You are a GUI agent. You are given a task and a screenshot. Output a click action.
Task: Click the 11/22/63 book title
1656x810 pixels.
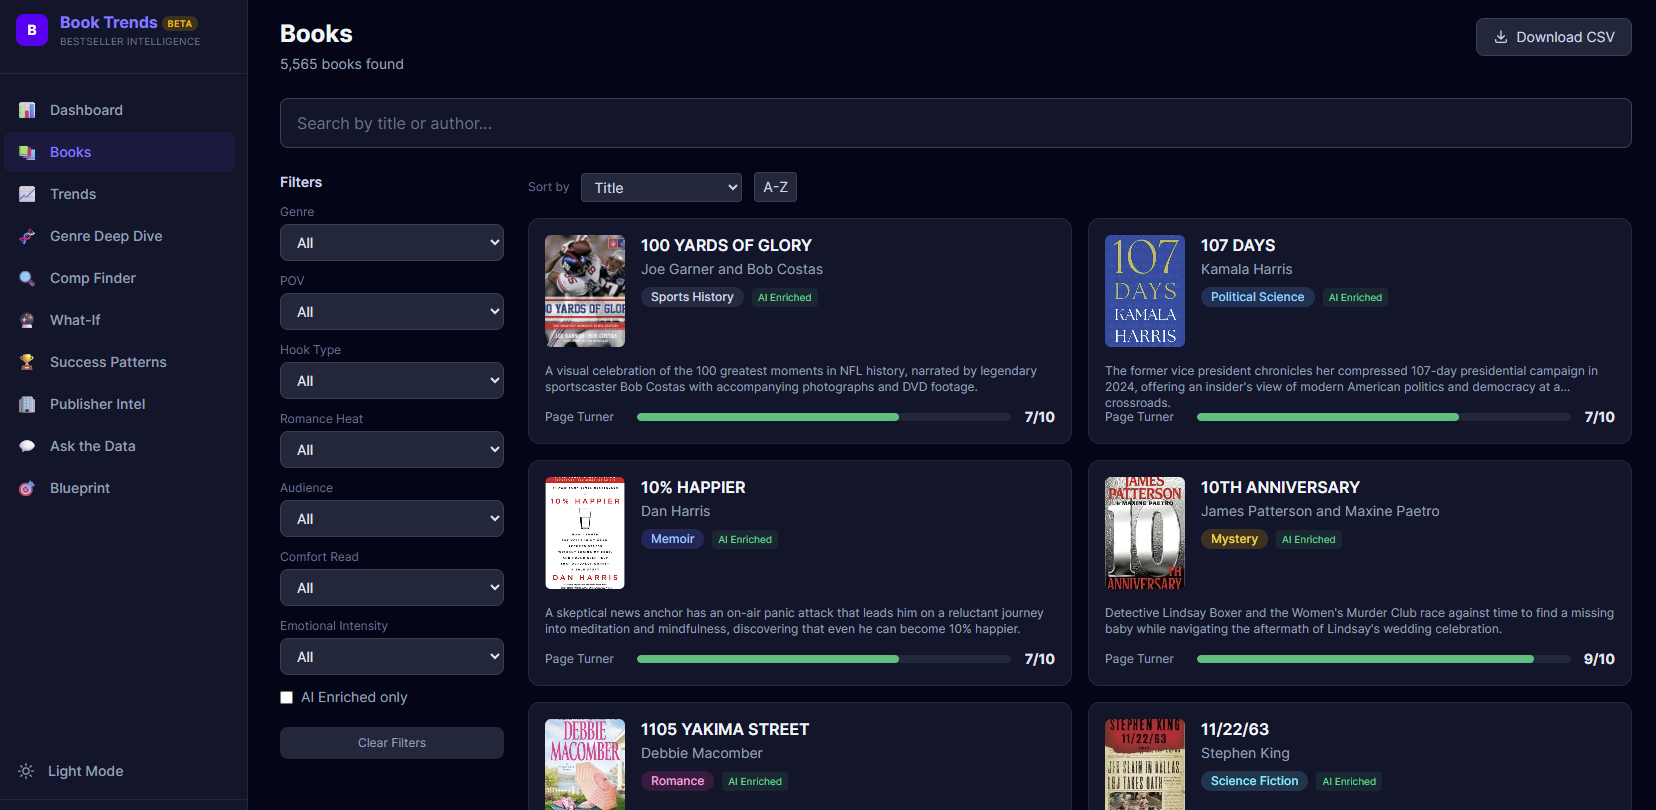pyautogui.click(x=1235, y=729)
